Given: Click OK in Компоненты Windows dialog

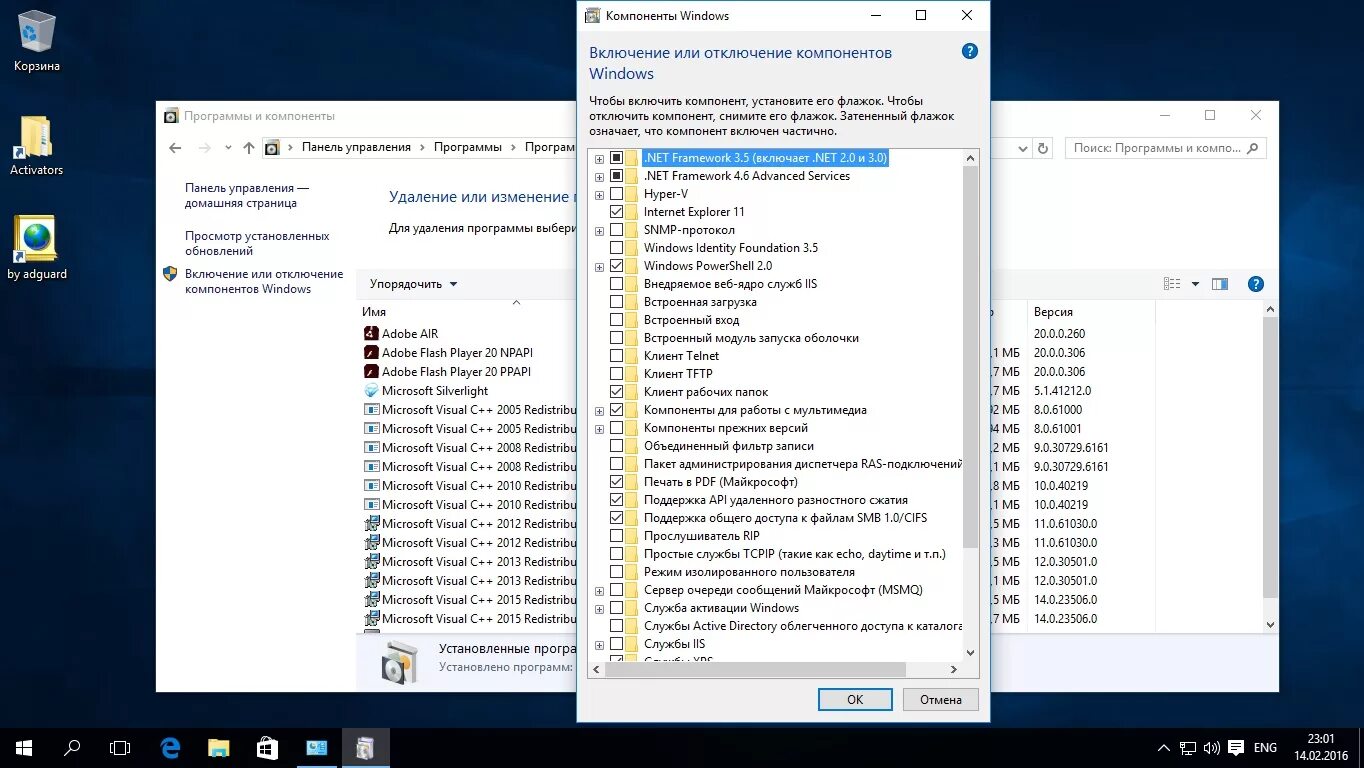Looking at the screenshot, I should coord(855,699).
